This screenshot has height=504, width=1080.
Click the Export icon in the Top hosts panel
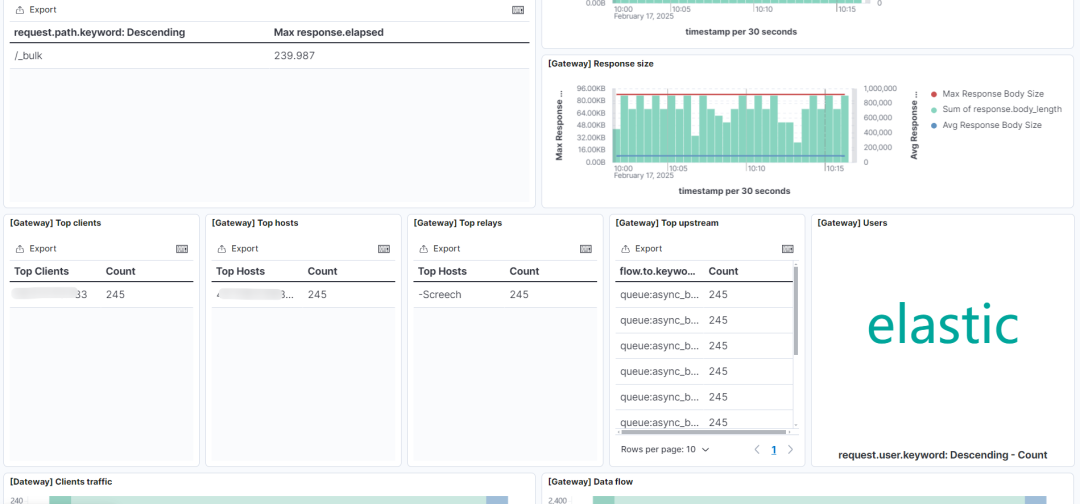point(222,249)
